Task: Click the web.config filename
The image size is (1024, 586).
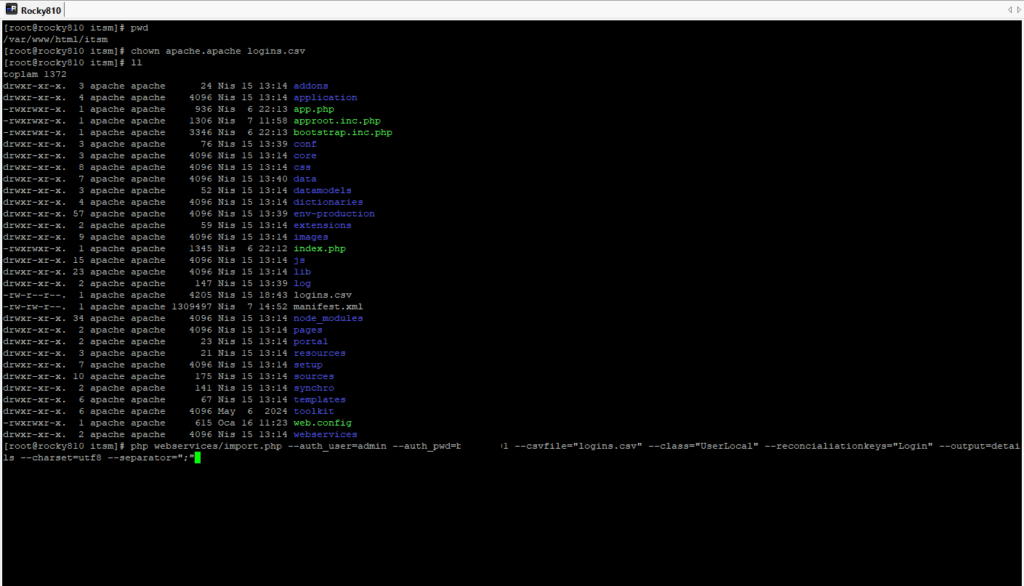Action: 322,423
